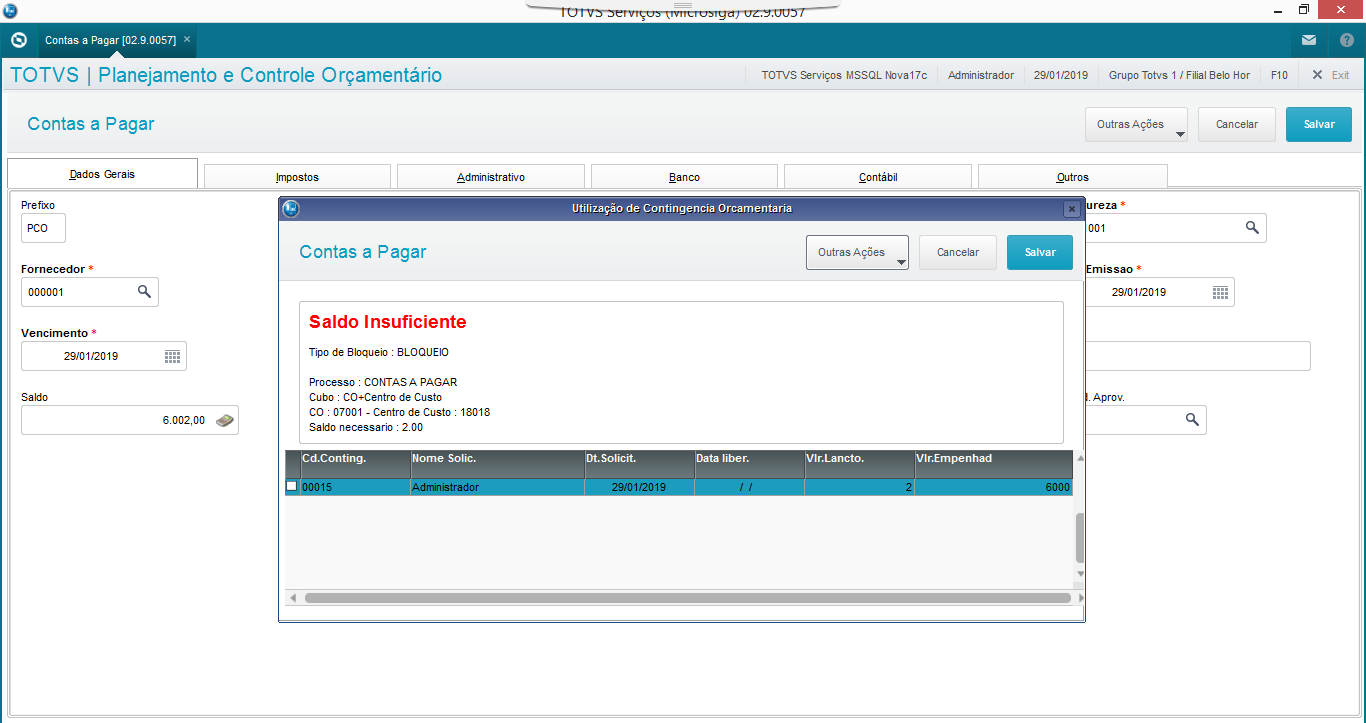Open Outras Ações dropdown in the dialog
Screen dimensions: 1366x723
click(x=857, y=253)
